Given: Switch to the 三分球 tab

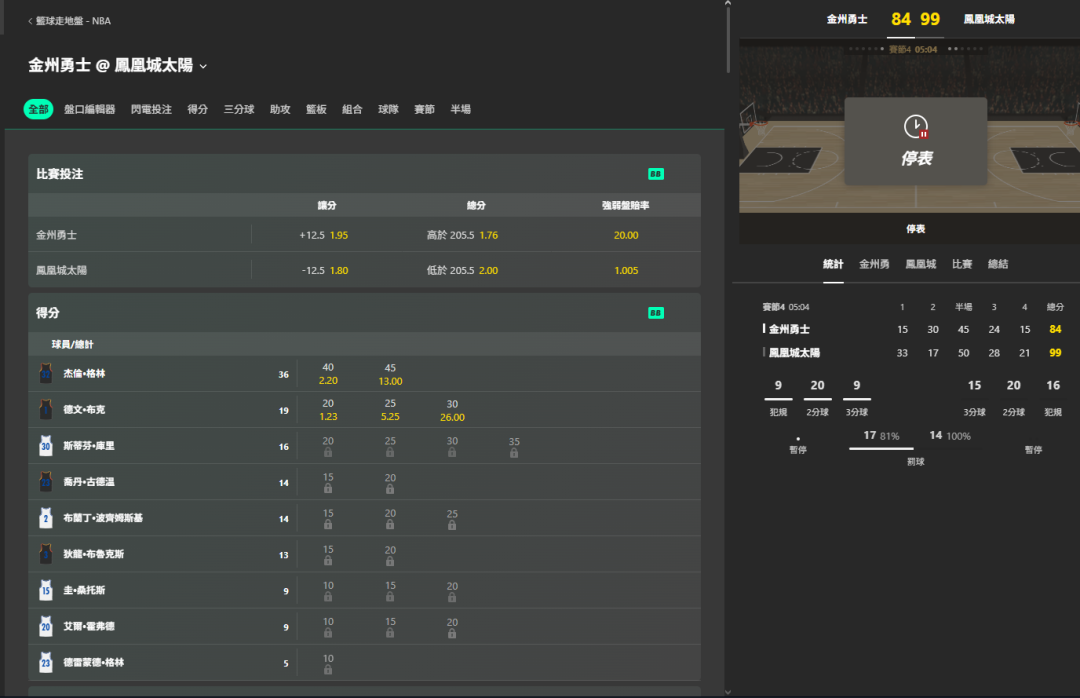Looking at the screenshot, I should (x=238, y=109).
